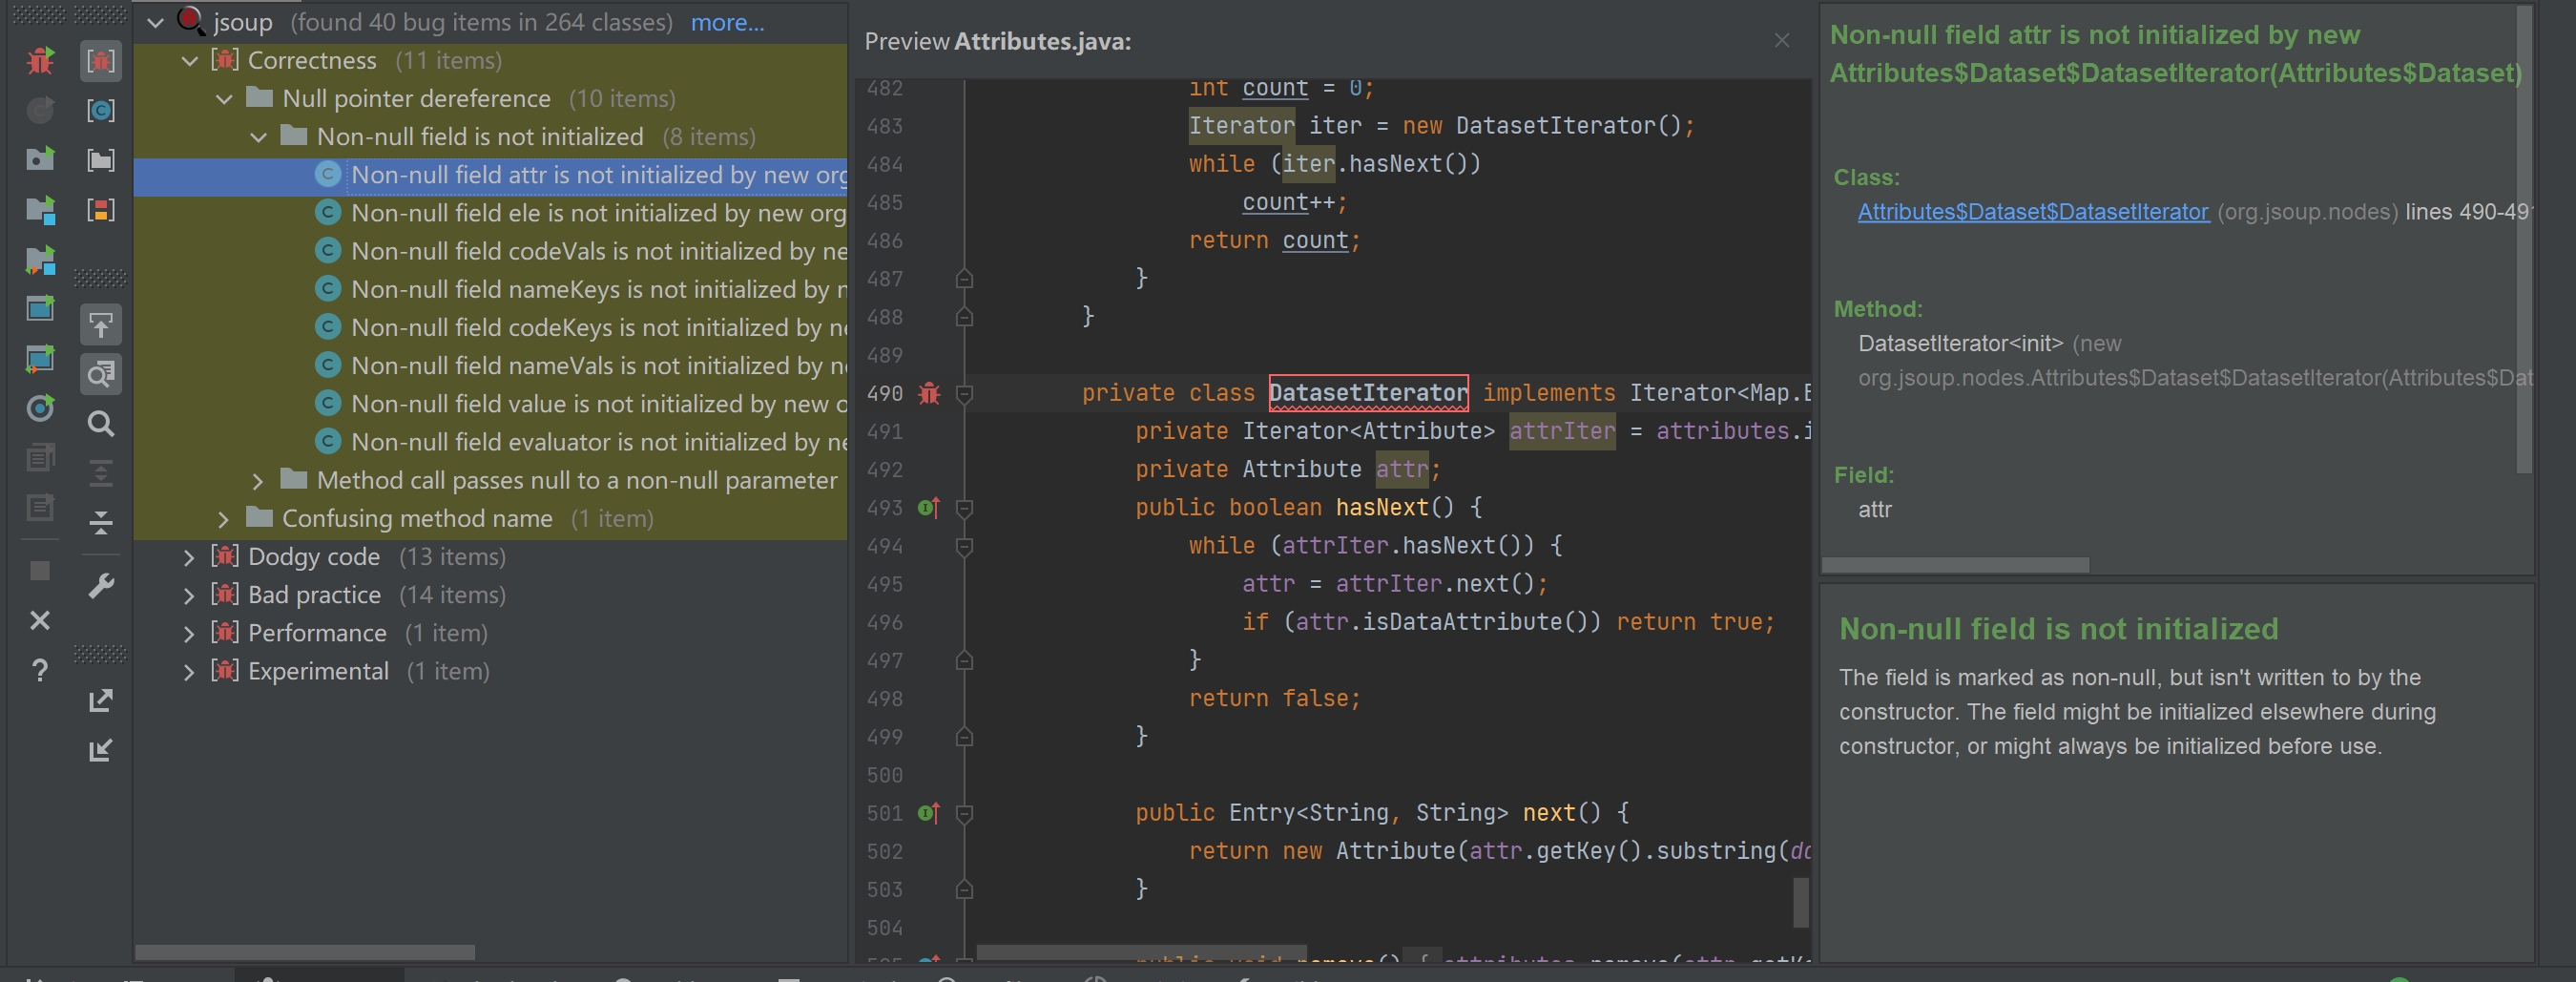The width and height of the screenshot is (2576, 982).
Task: Fold the hasNext method at line 493
Action: [x=965, y=508]
